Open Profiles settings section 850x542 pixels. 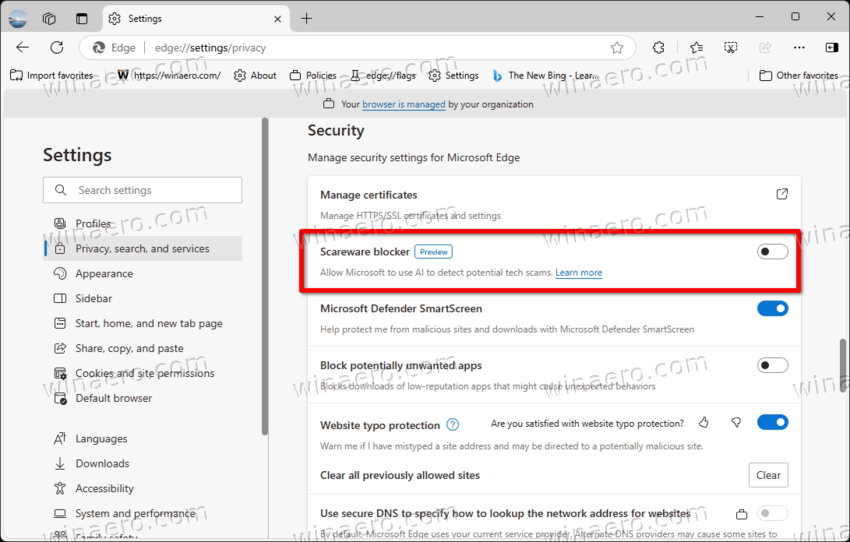[143, 223]
